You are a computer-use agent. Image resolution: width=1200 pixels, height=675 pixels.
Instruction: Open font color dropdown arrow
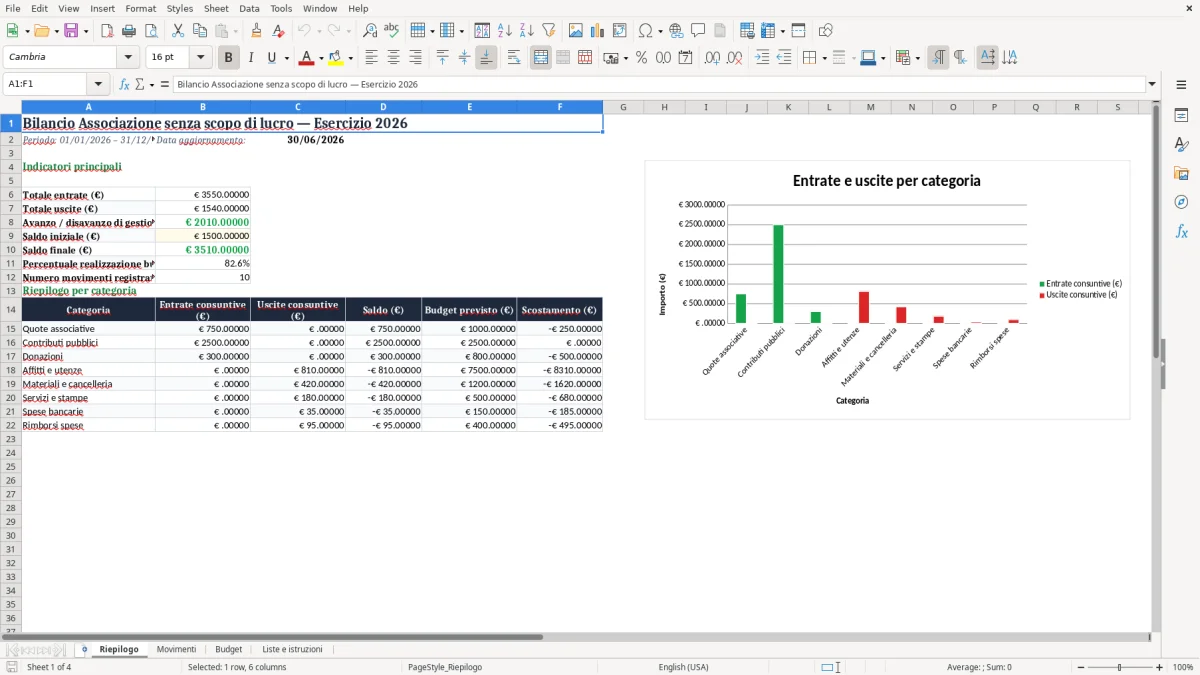click(321, 59)
